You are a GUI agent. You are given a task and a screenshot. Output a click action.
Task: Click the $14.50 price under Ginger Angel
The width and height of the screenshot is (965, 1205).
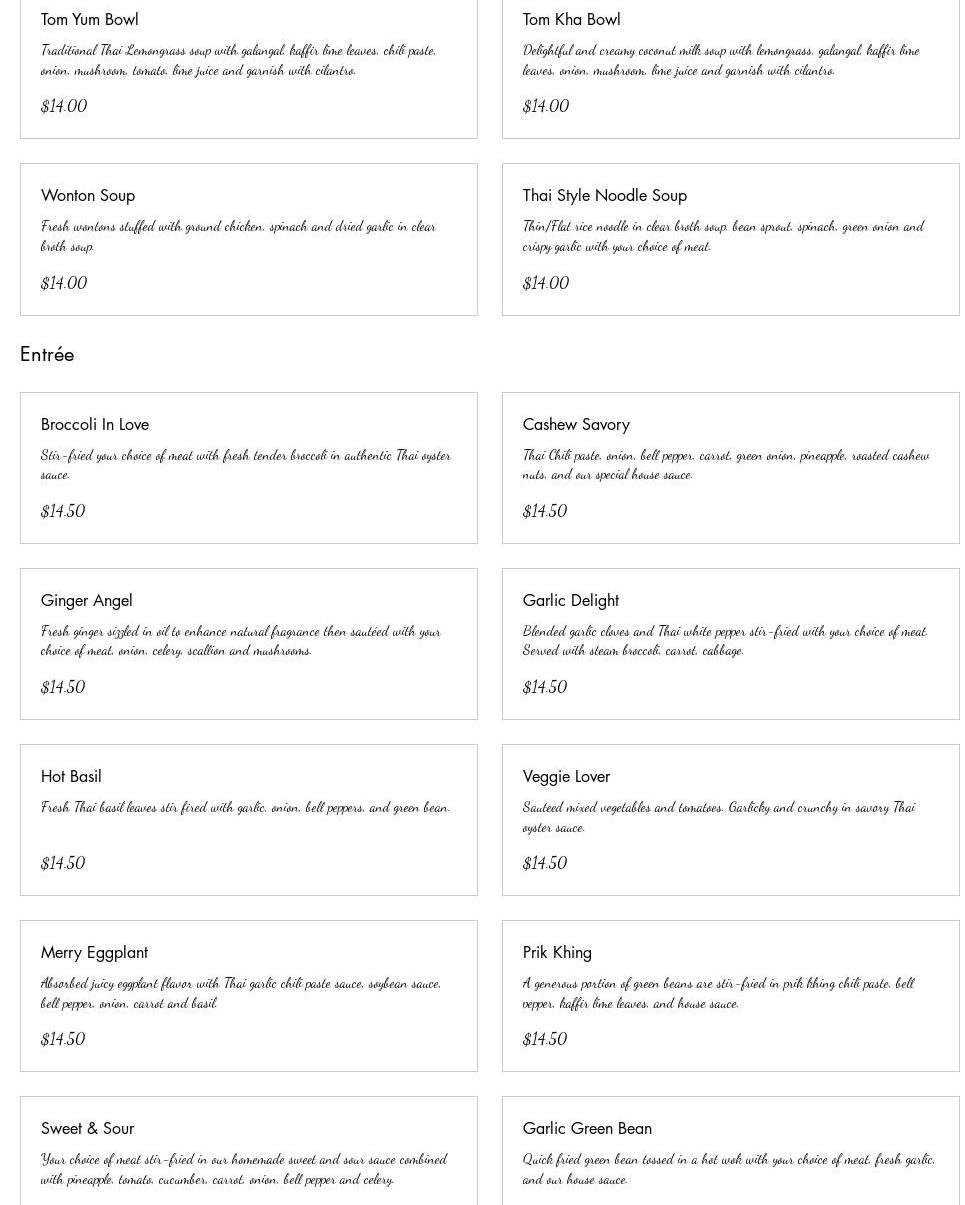[x=63, y=687]
